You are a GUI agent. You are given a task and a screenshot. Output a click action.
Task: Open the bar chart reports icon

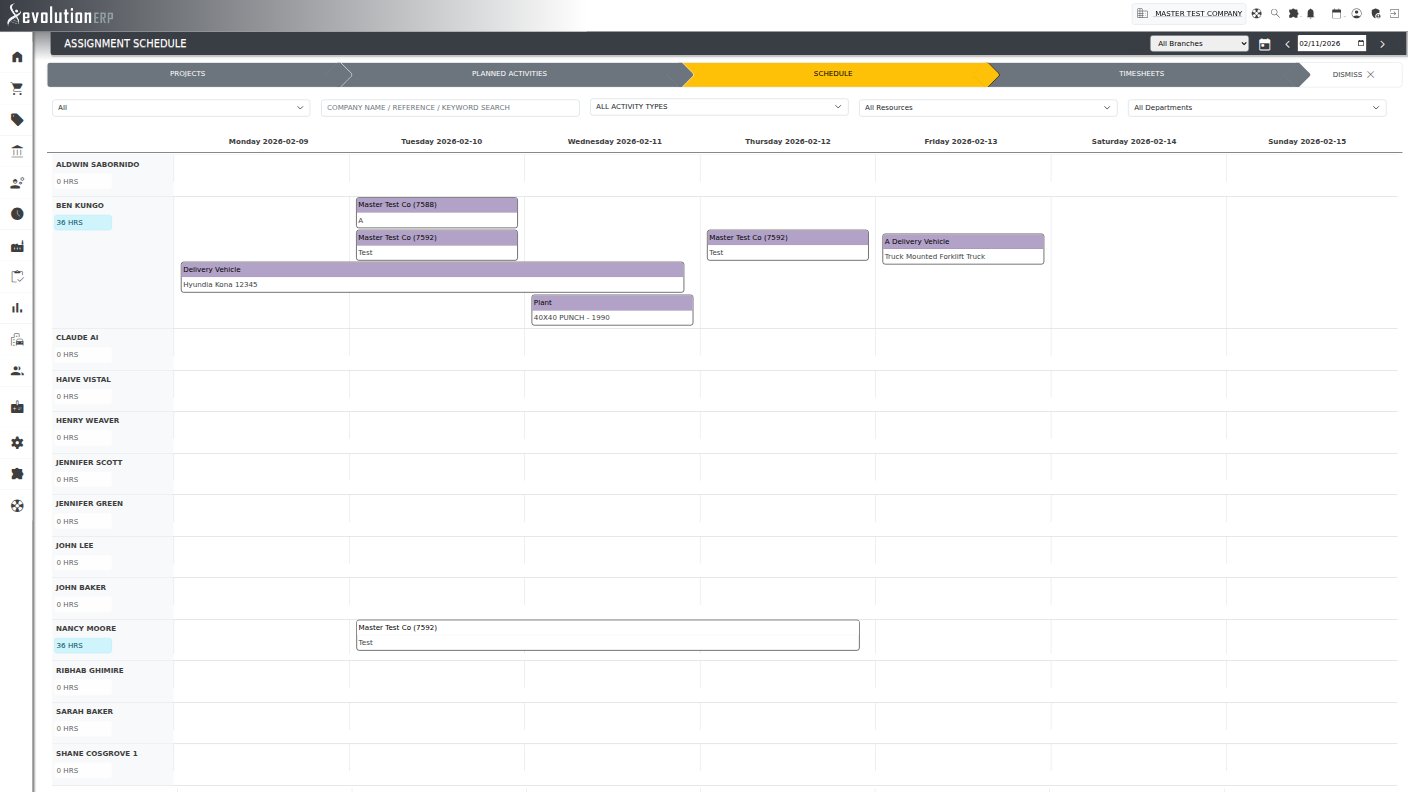(x=17, y=308)
